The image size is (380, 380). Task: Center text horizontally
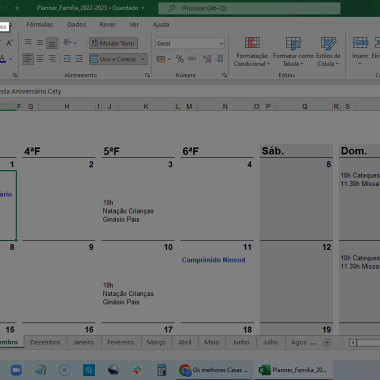point(40,59)
